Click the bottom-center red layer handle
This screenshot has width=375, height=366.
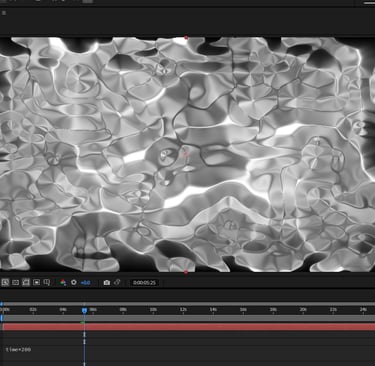186,272
